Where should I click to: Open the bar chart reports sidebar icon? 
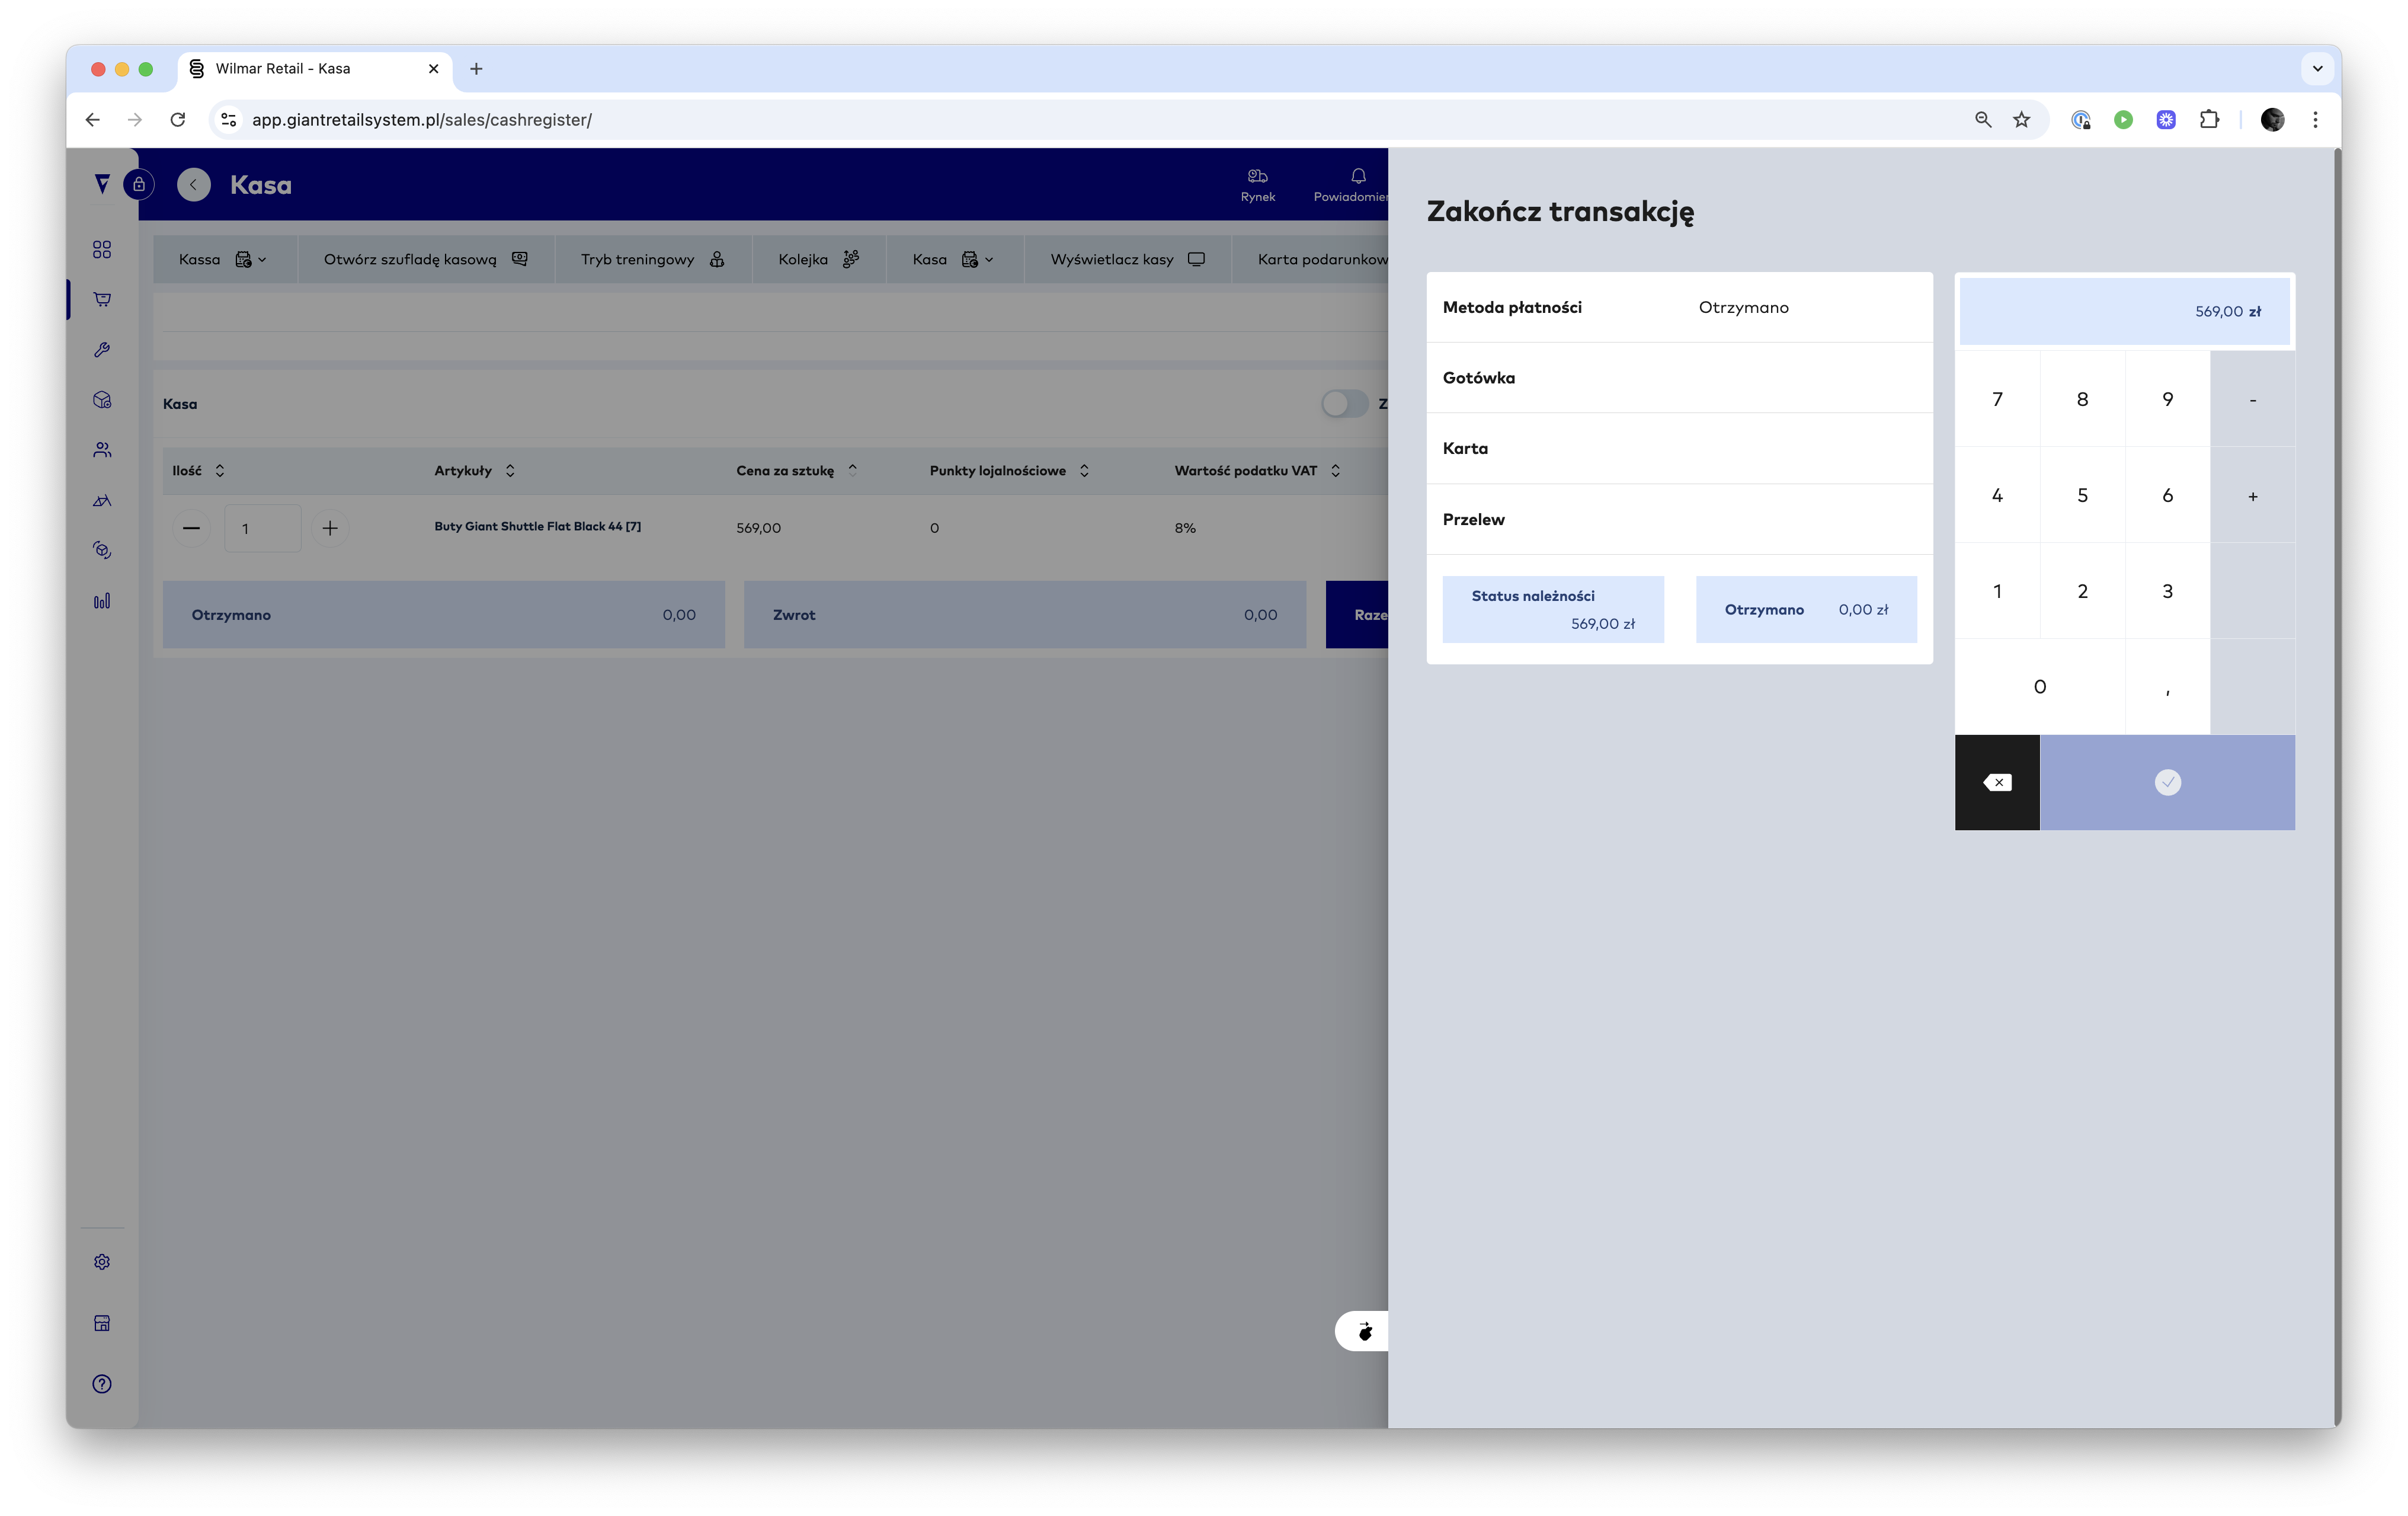[102, 601]
